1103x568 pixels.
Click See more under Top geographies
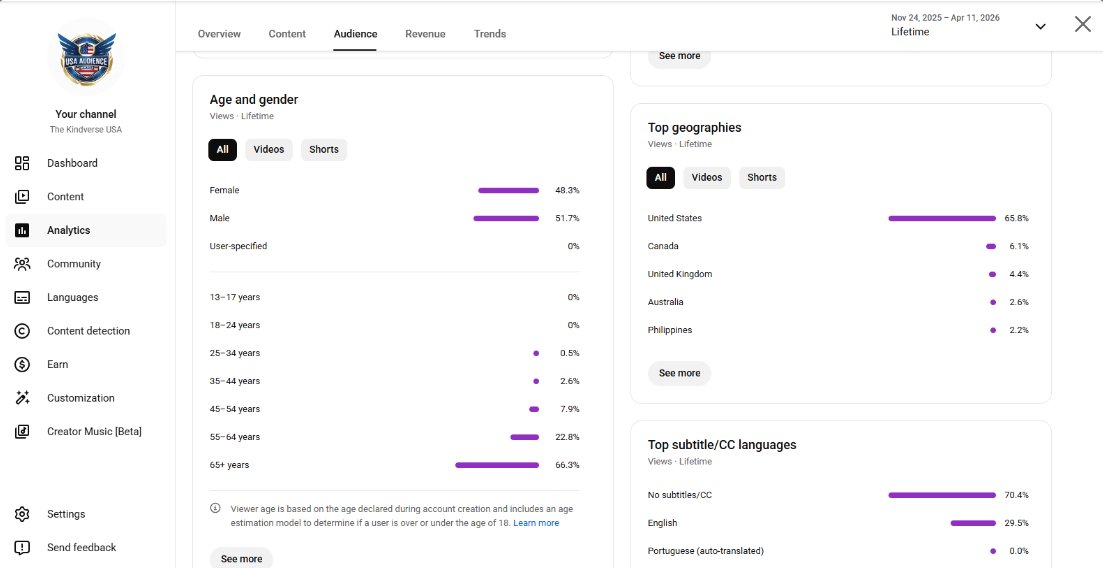[680, 374]
